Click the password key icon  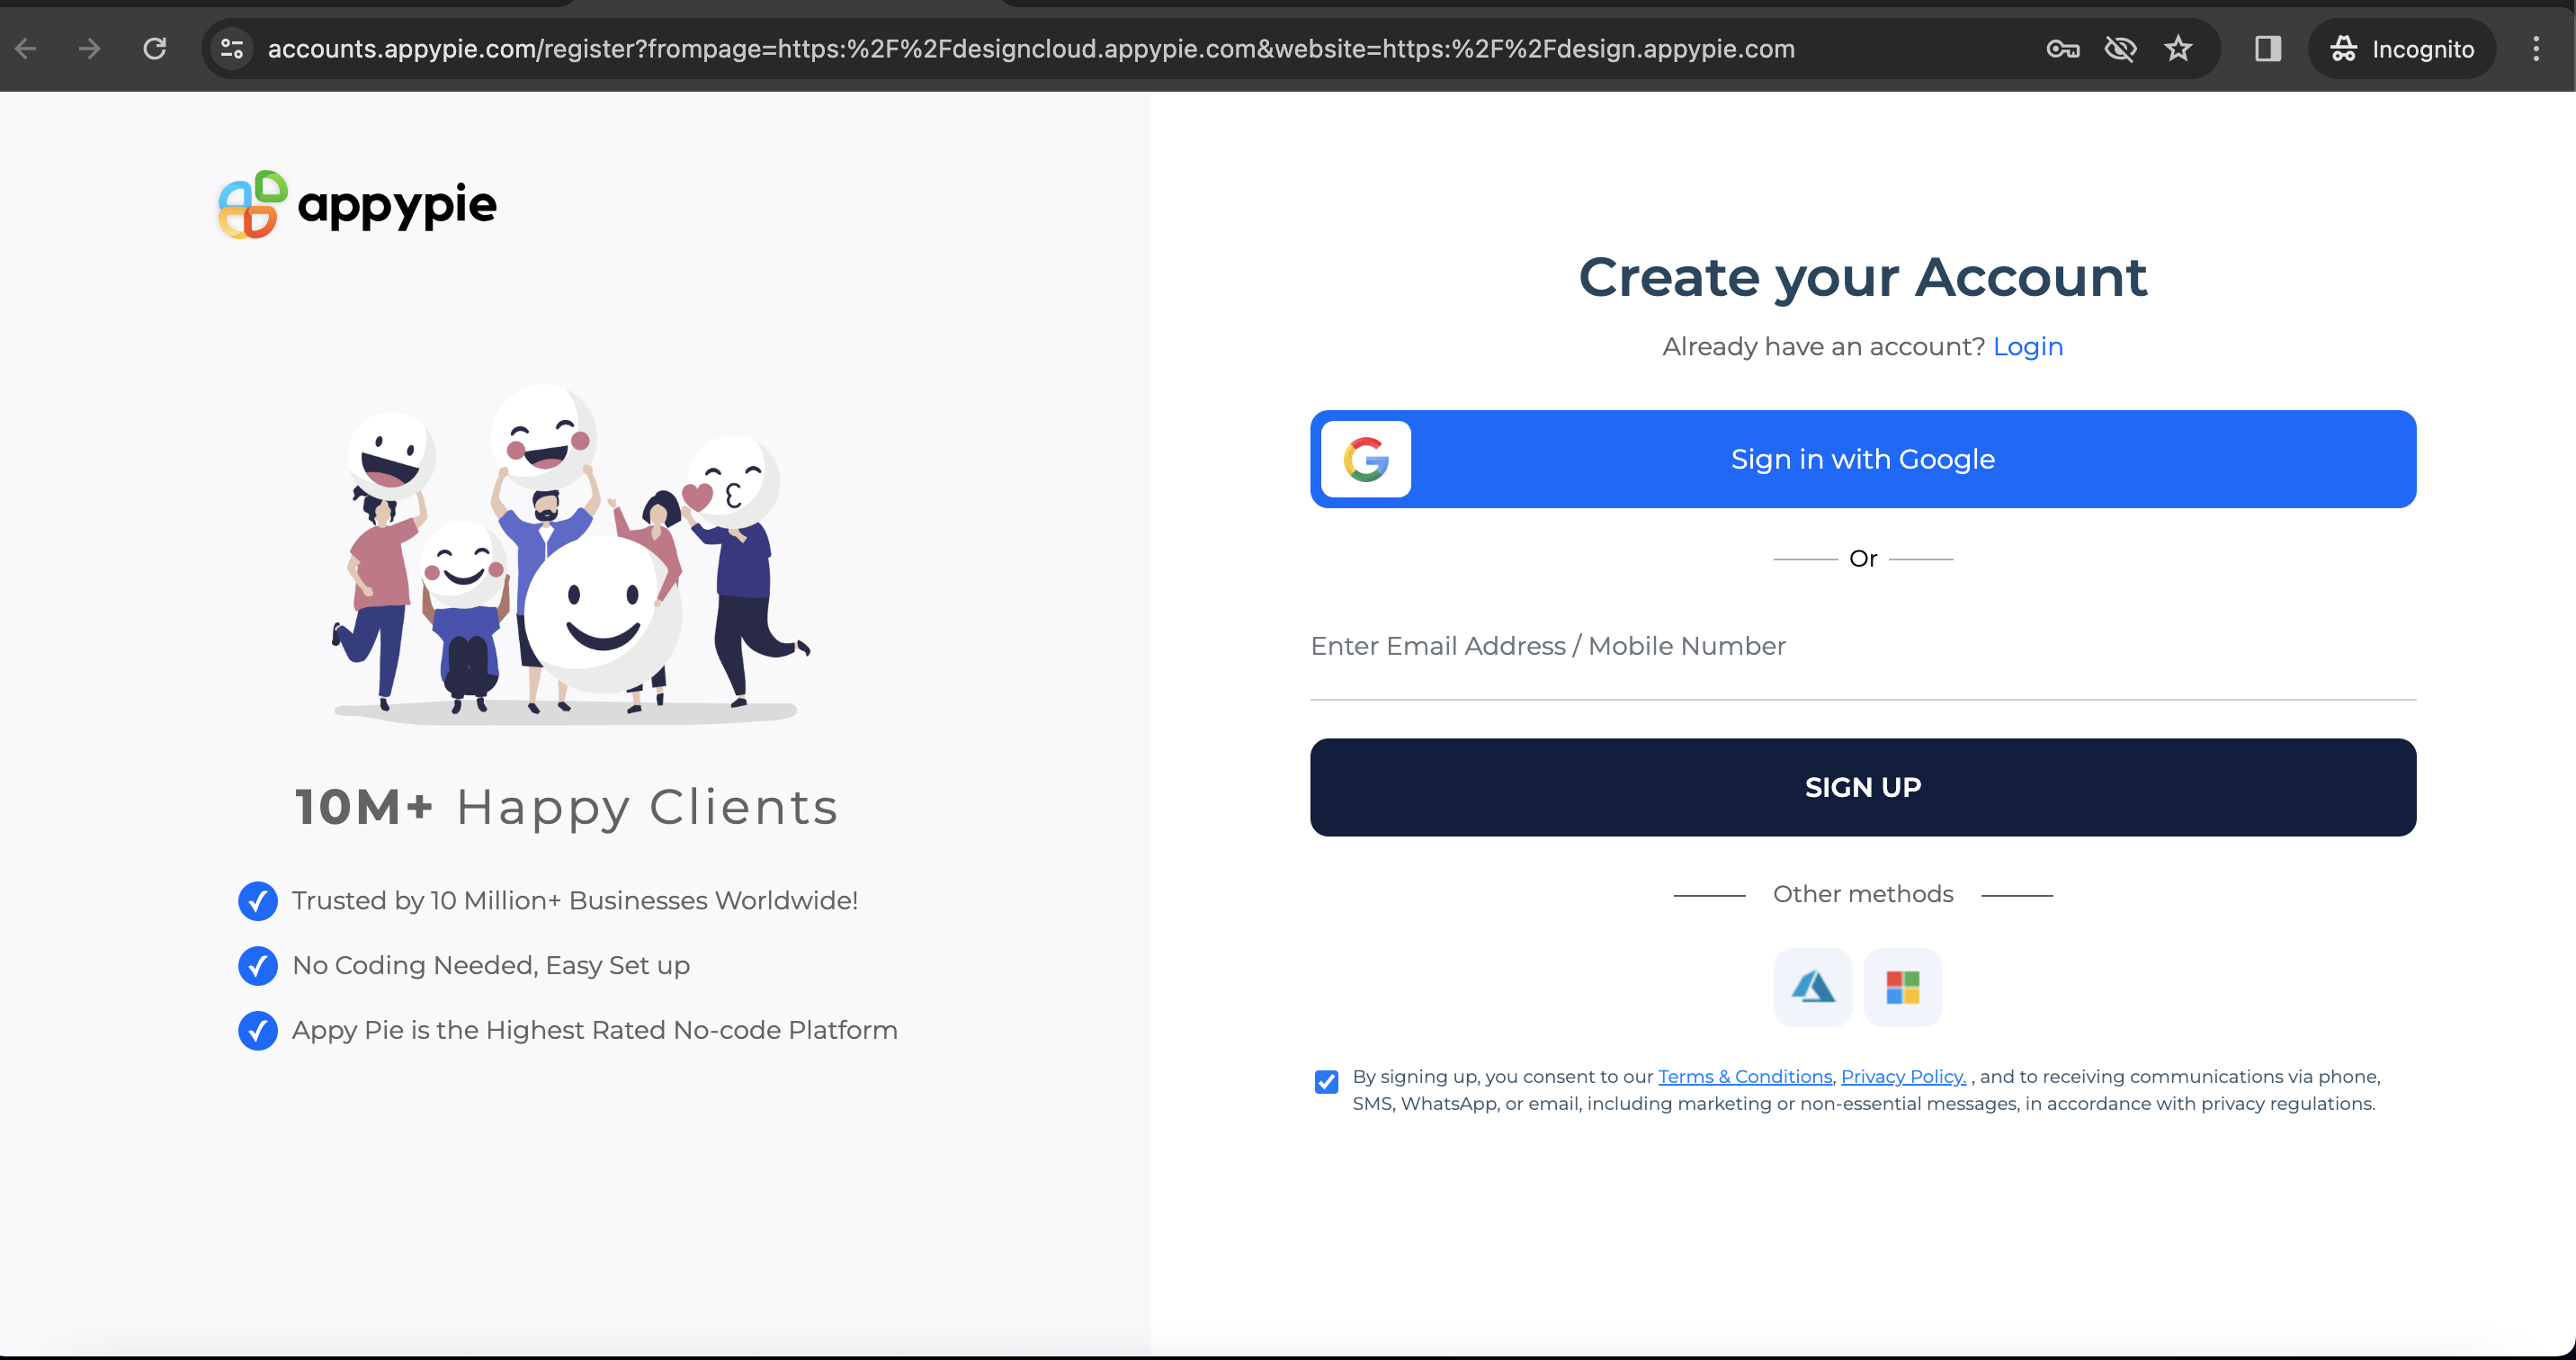tap(2062, 48)
